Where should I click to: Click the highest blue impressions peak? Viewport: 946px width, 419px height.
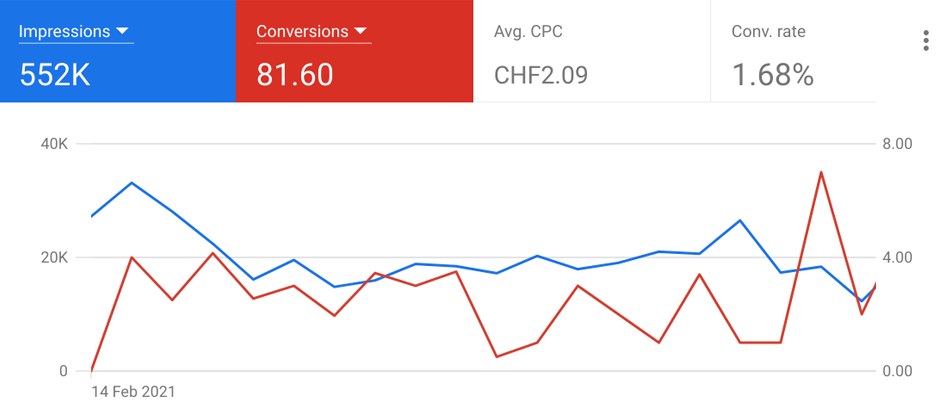(132, 182)
